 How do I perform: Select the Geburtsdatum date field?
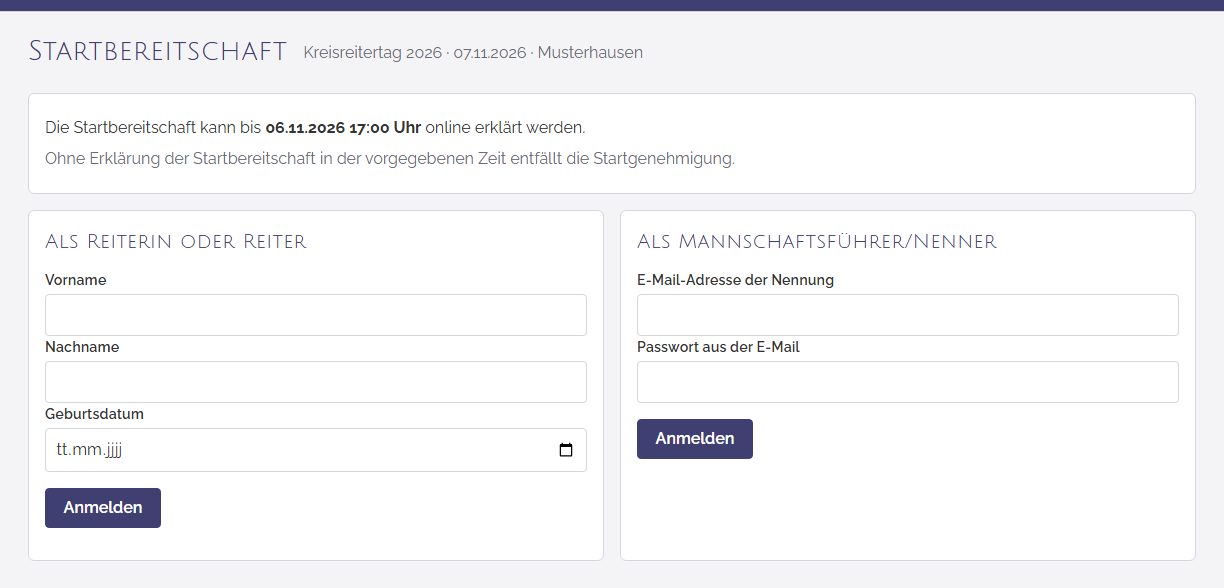coord(316,450)
